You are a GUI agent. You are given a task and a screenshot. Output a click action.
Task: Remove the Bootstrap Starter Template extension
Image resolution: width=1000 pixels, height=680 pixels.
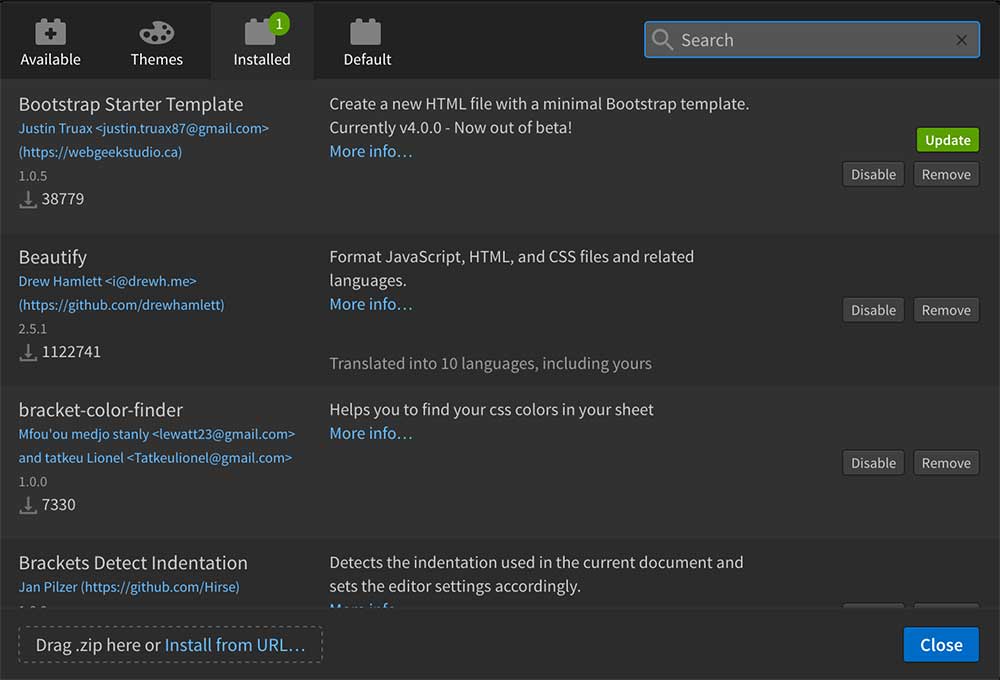(x=946, y=174)
